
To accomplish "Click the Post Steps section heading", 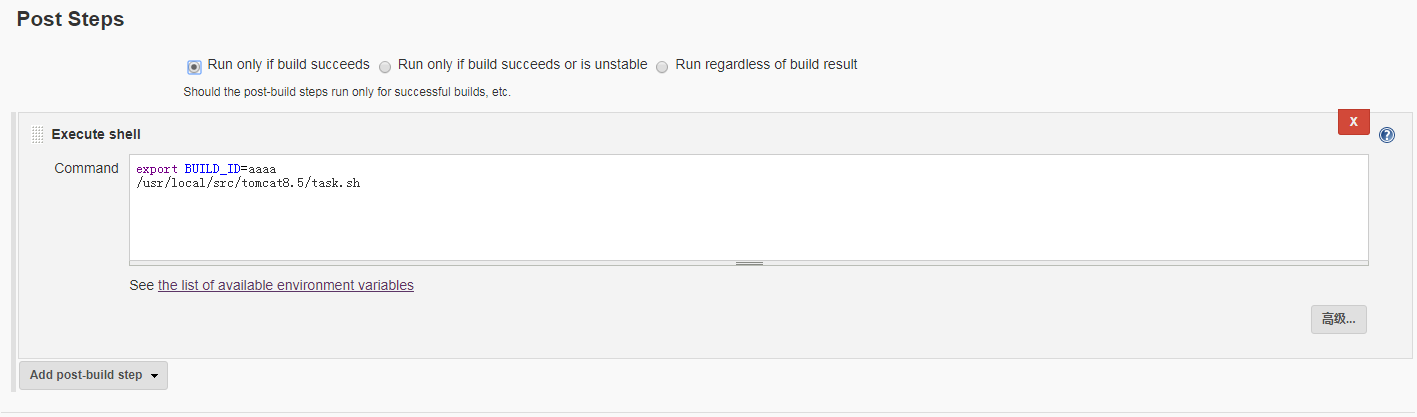I will tap(70, 19).
